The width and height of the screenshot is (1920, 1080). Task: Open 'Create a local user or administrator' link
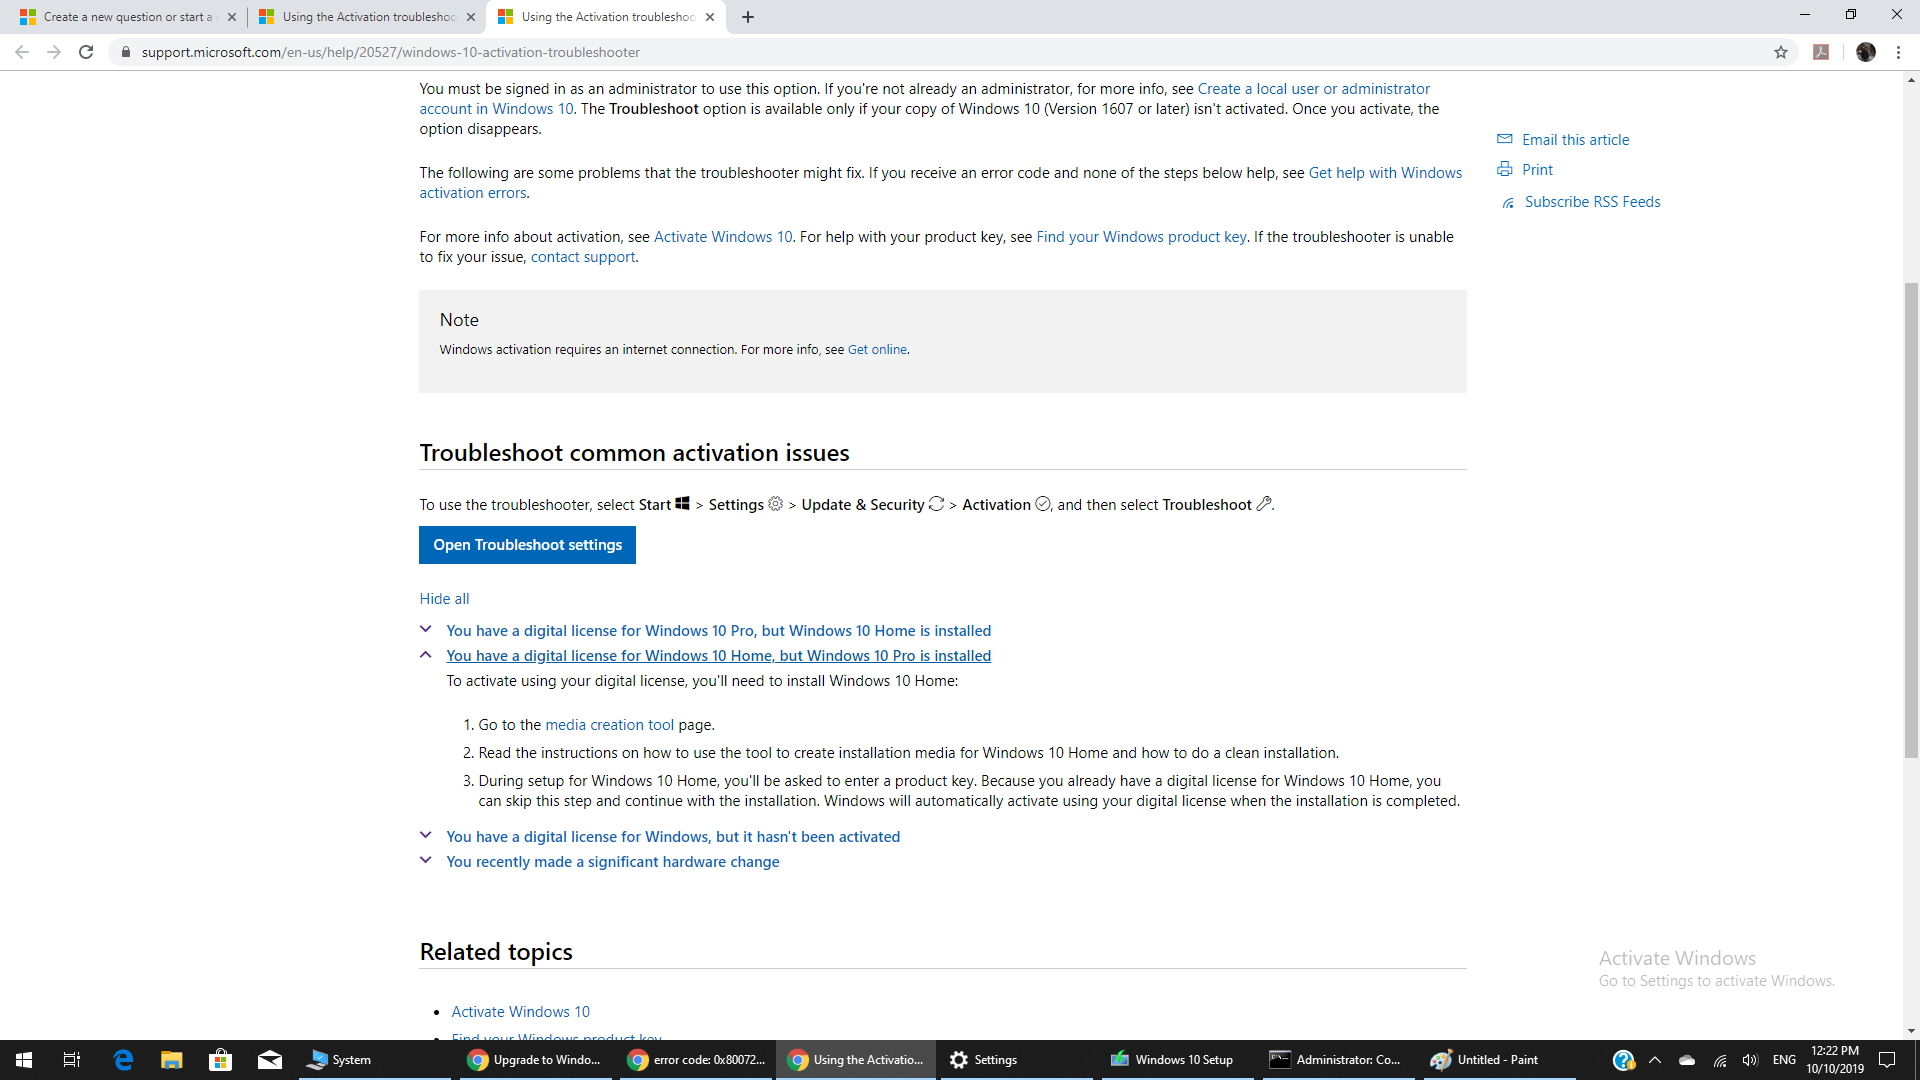pyautogui.click(x=1313, y=89)
